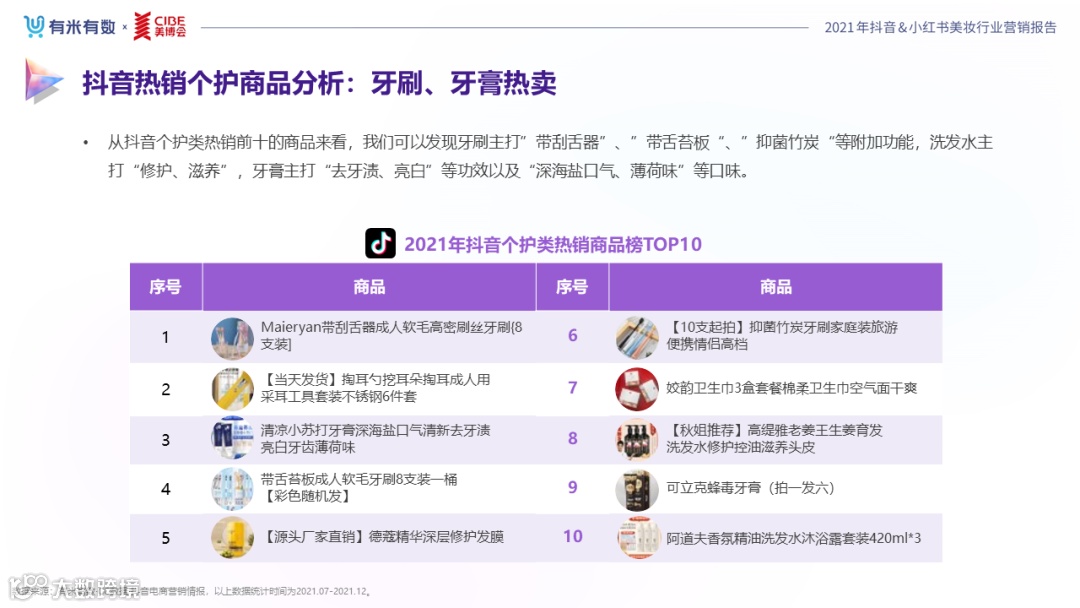Click the right 商品 column header
Image resolution: width=1080 pixels, height=608 pixels.
pyautogui.click(x=776, y=286)
